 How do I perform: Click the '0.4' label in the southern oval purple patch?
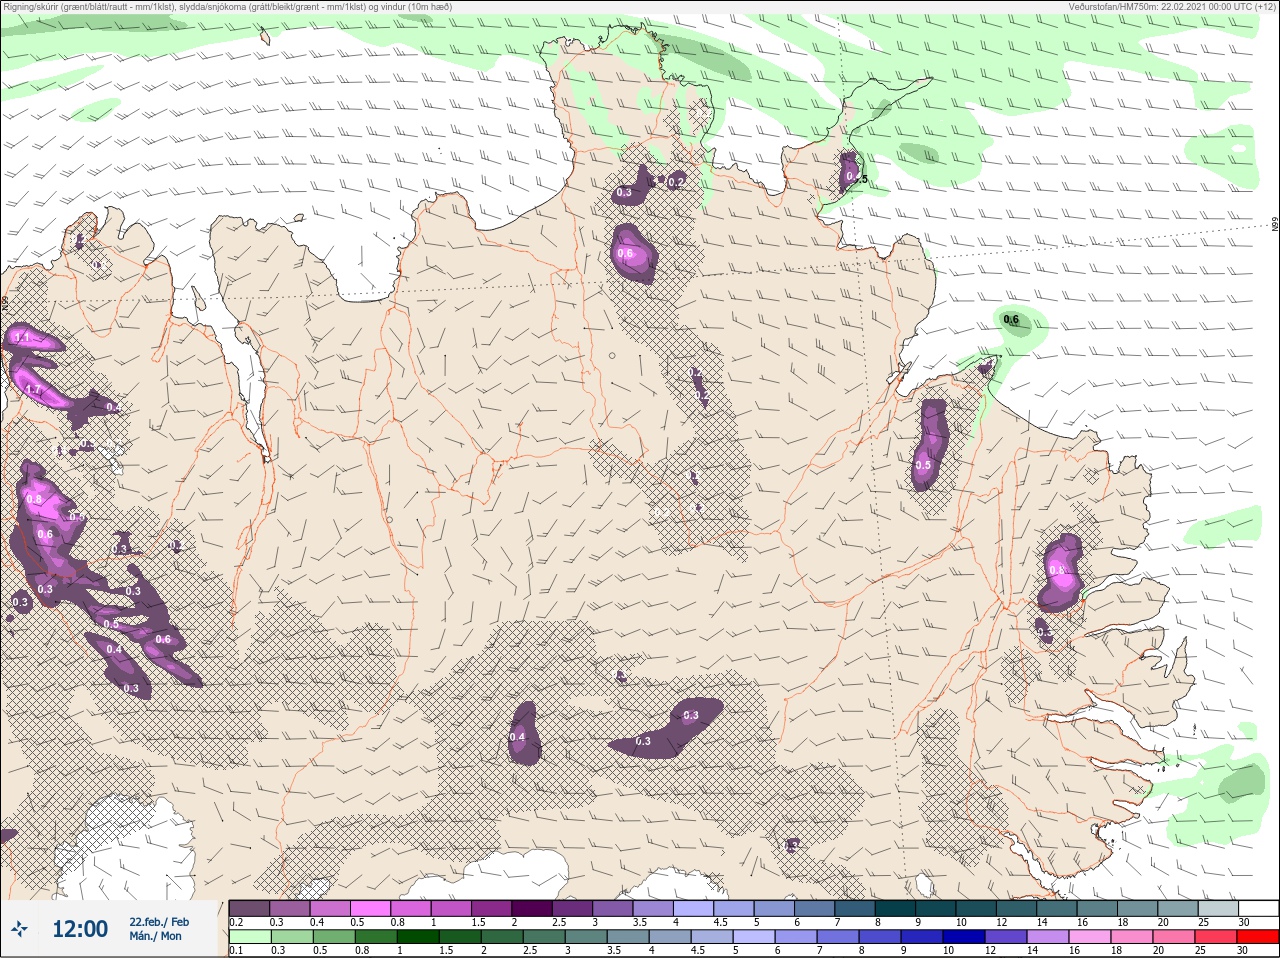517,737
